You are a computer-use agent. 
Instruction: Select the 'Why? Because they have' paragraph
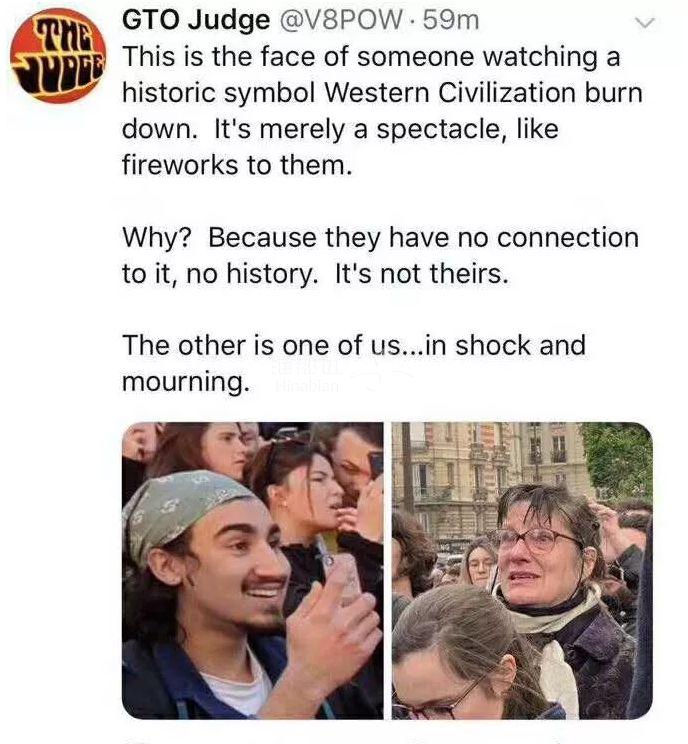(x=381, y=255)
